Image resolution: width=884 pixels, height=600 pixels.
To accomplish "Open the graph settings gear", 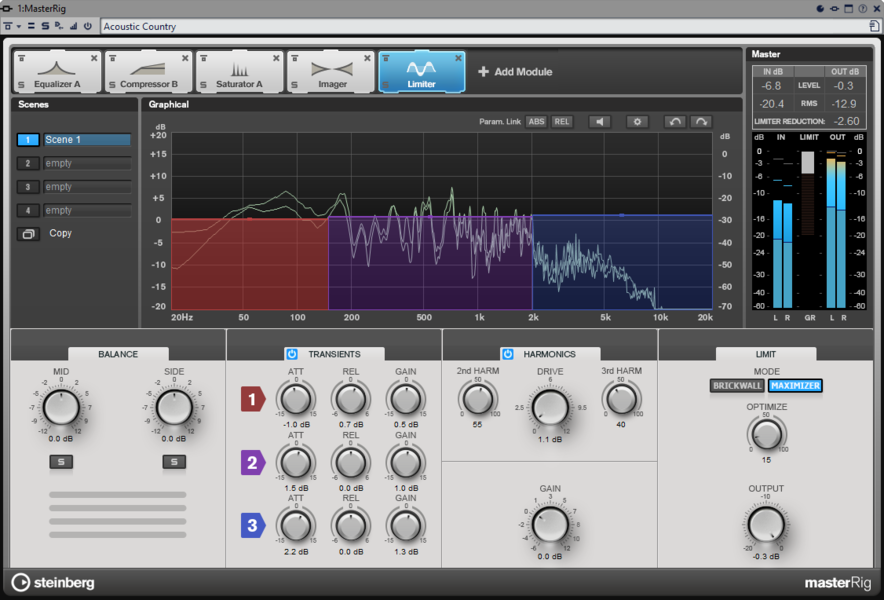I will coord(637,122).
